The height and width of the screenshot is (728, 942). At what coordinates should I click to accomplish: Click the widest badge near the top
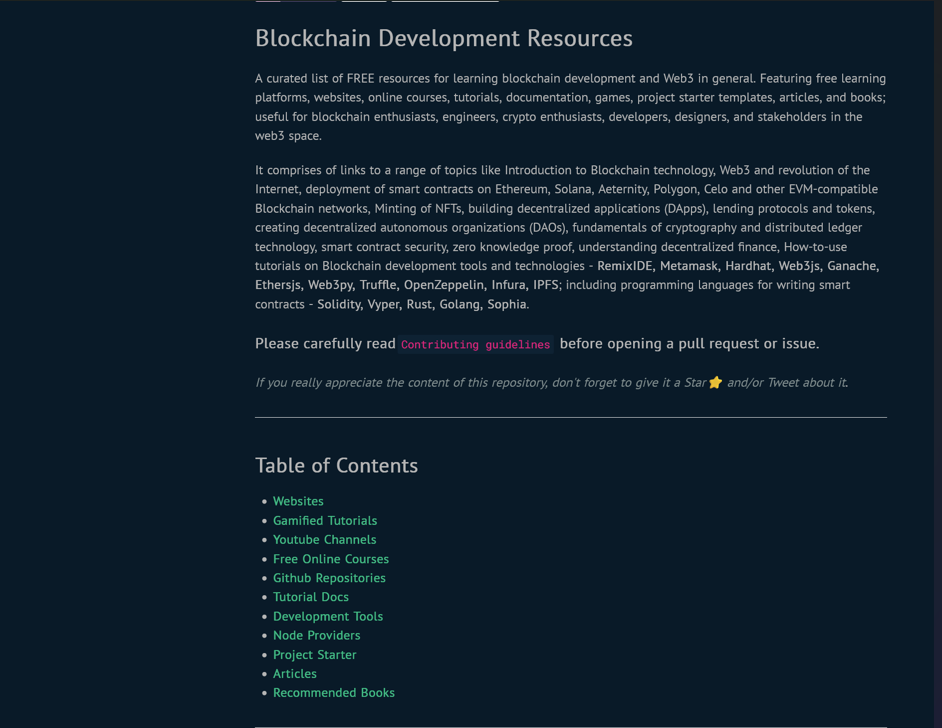(443, 3)
